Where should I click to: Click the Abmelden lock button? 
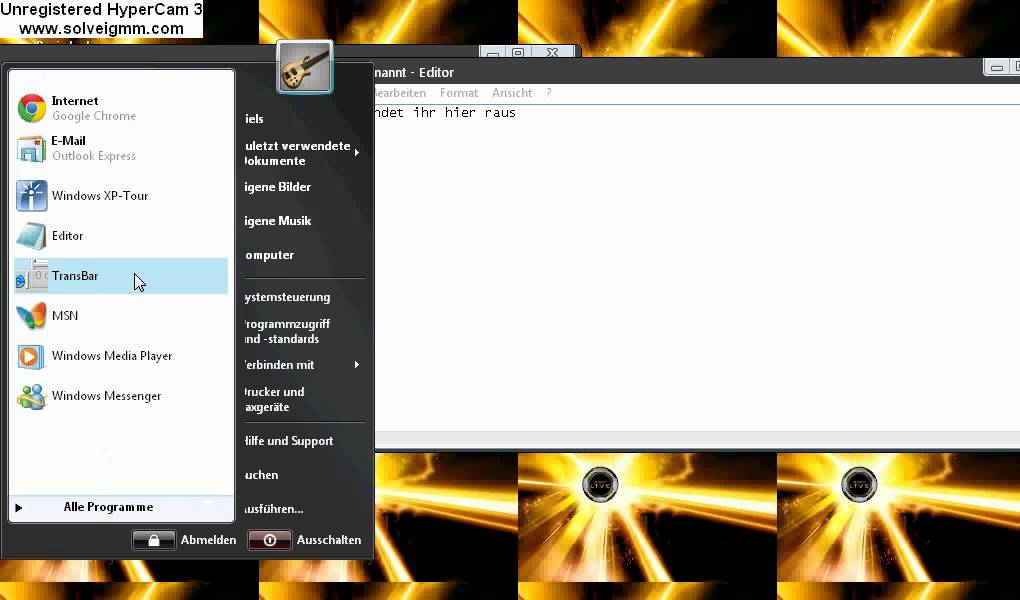click(154, 540)
